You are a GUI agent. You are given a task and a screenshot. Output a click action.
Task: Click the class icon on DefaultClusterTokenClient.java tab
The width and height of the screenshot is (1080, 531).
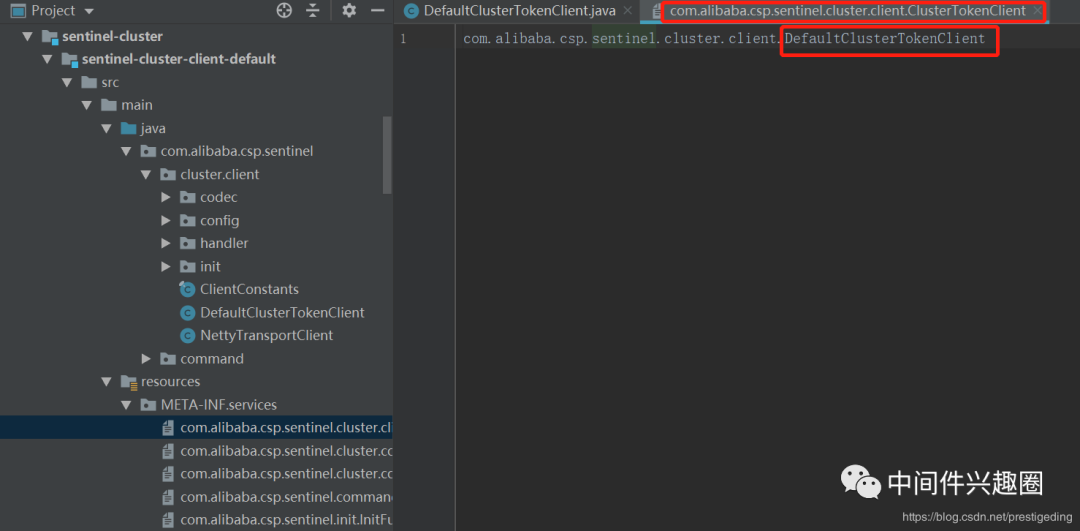pos(411,10)
